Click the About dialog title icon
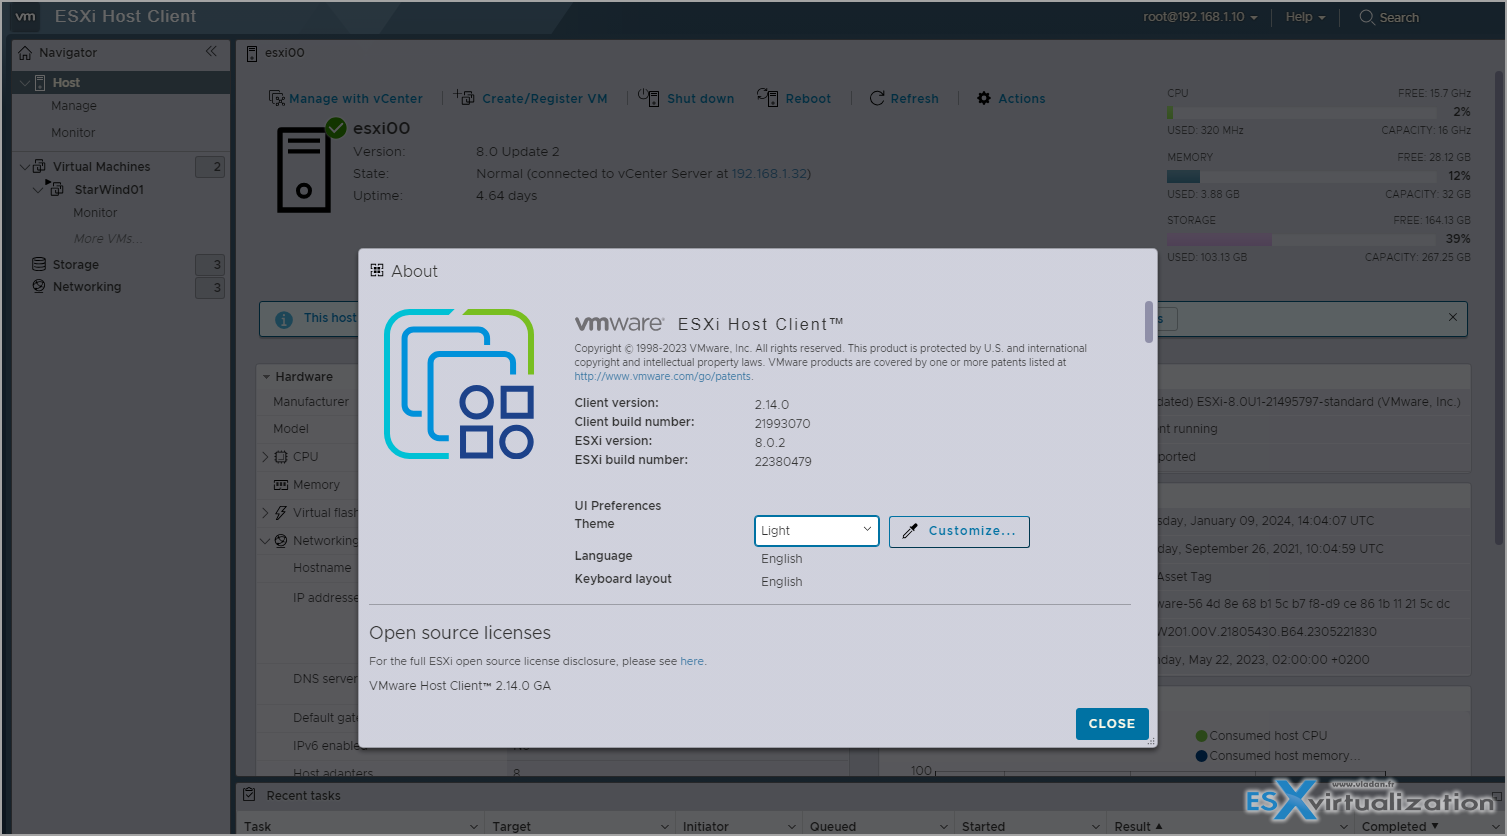 coord(377,270)
